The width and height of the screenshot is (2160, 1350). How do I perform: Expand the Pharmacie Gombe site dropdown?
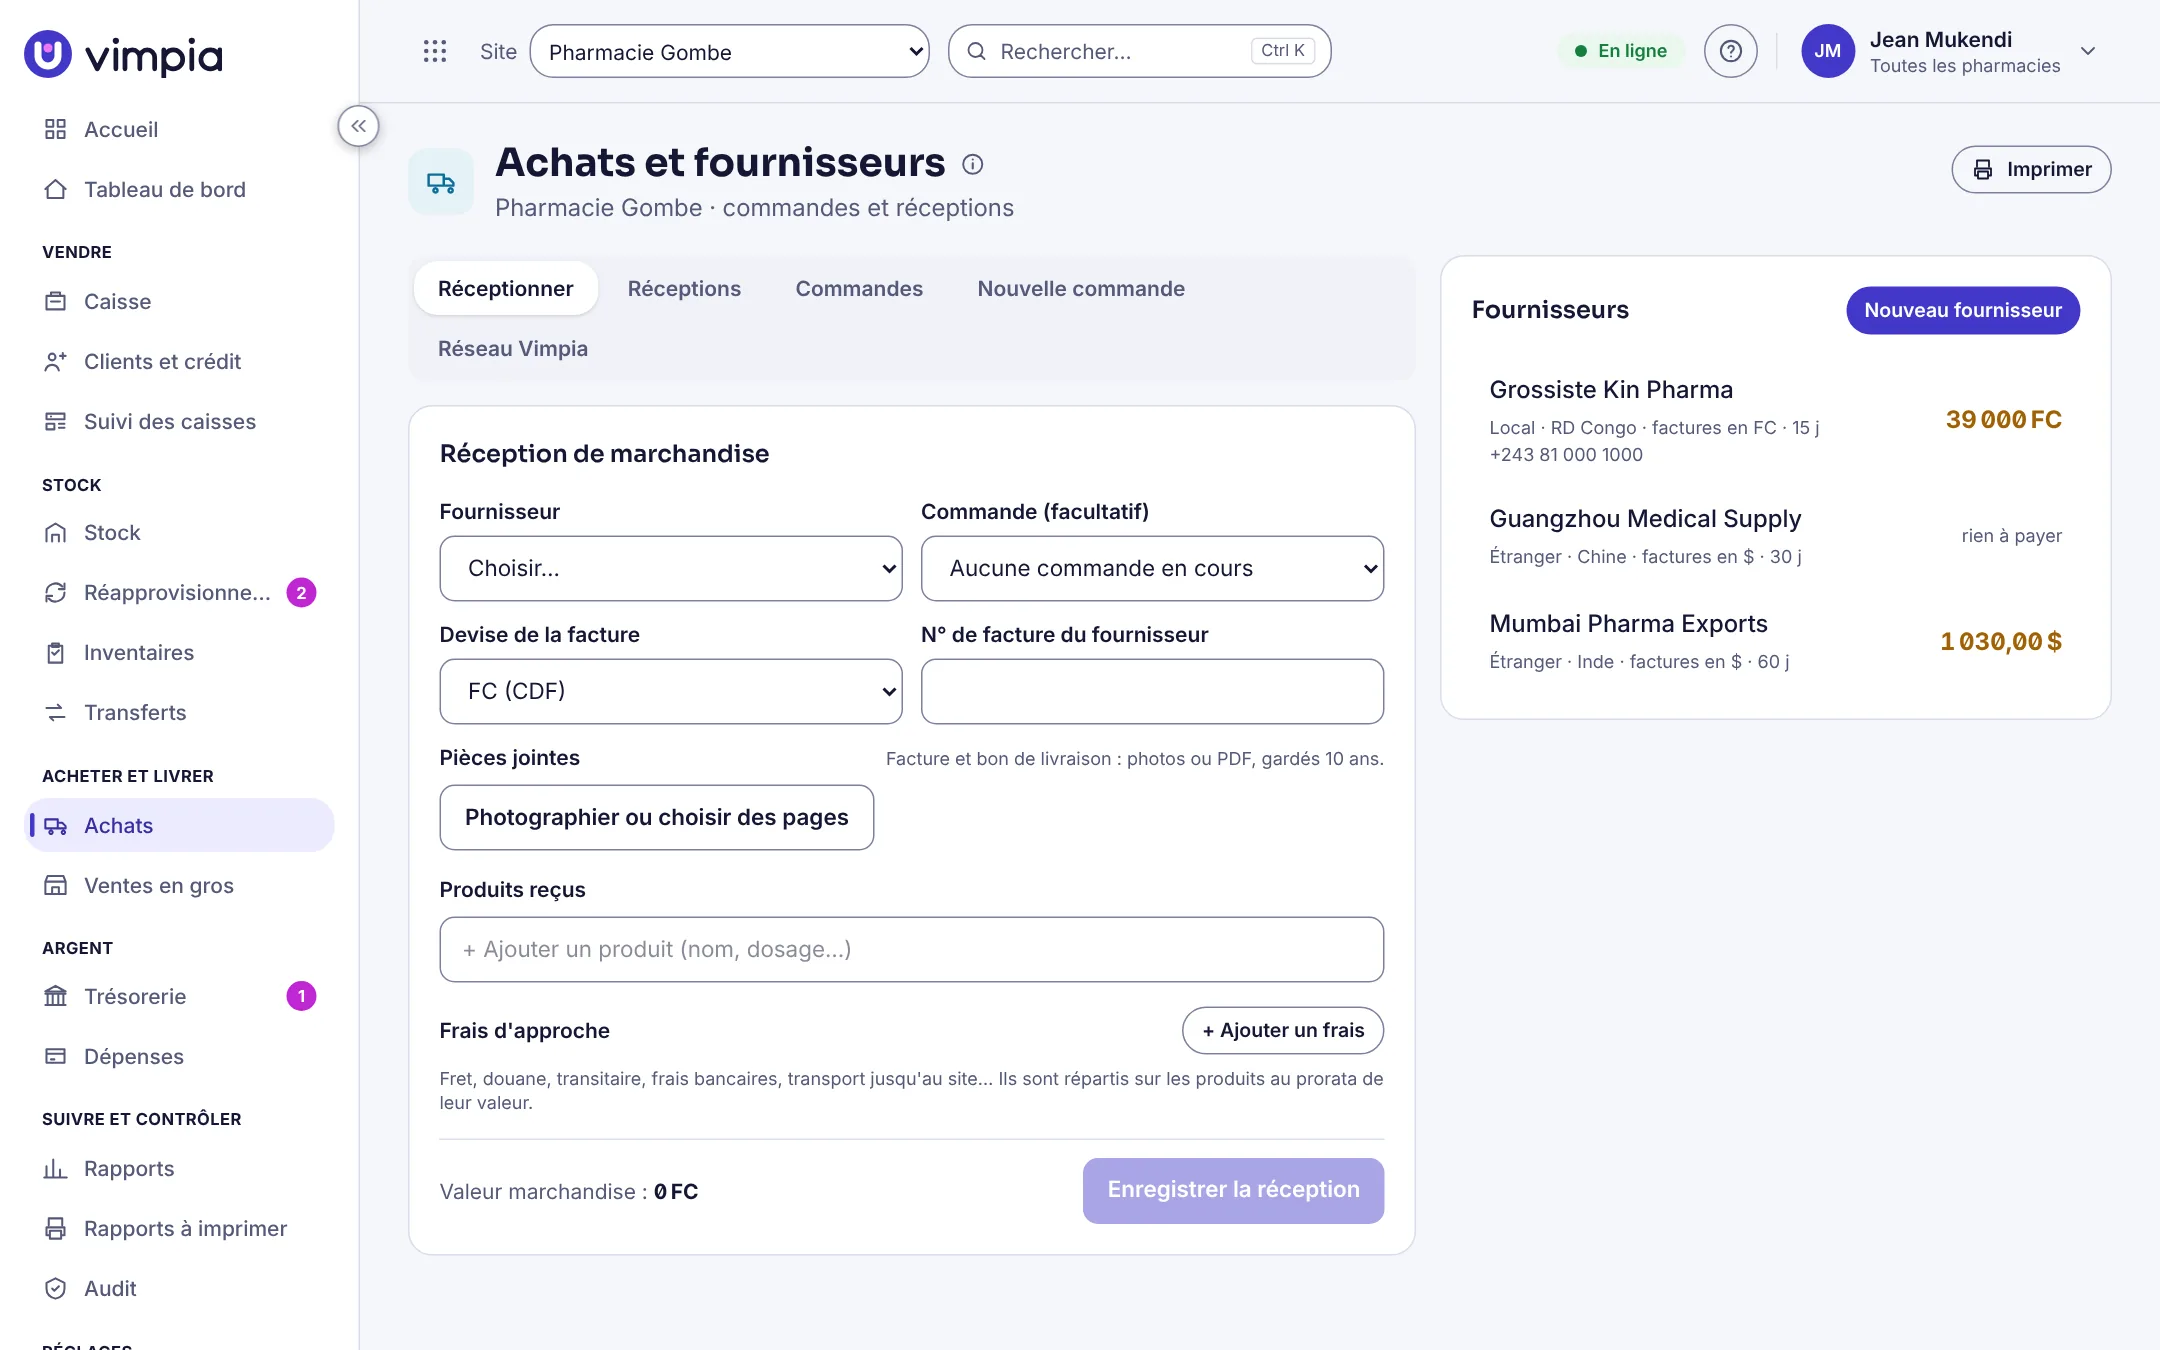(x=729, y=51)
